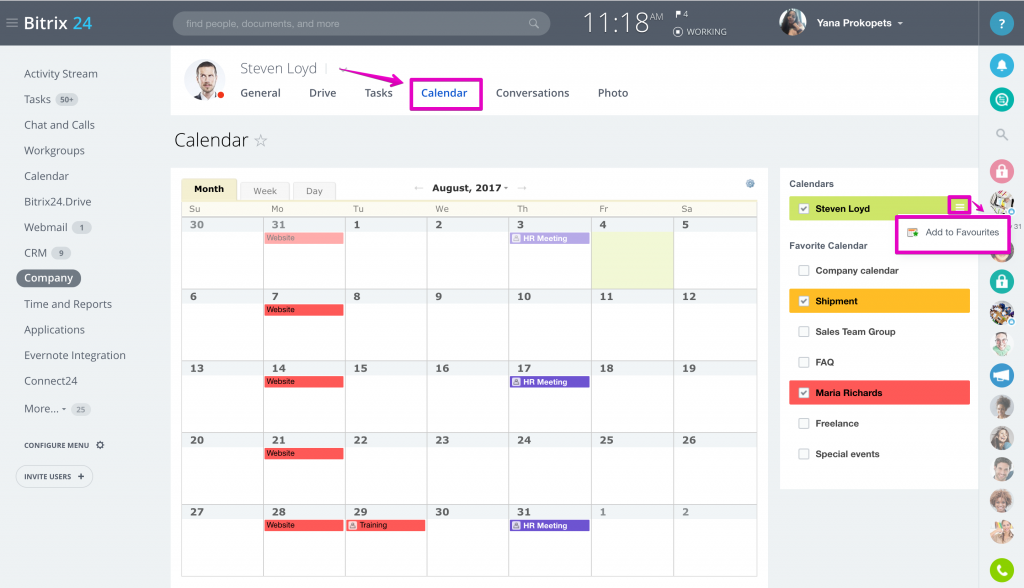
Task: Uncheck the Maria Richards calendar
Action: coord(804,393)
